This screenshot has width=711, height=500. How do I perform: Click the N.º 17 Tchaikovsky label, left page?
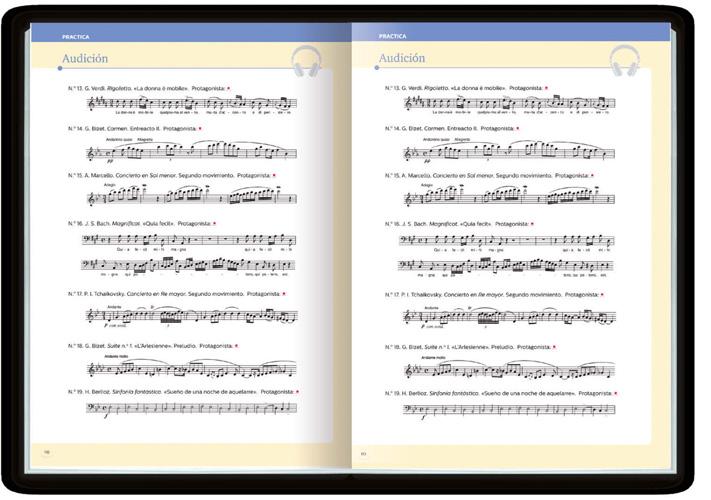[x=177, y=294]
